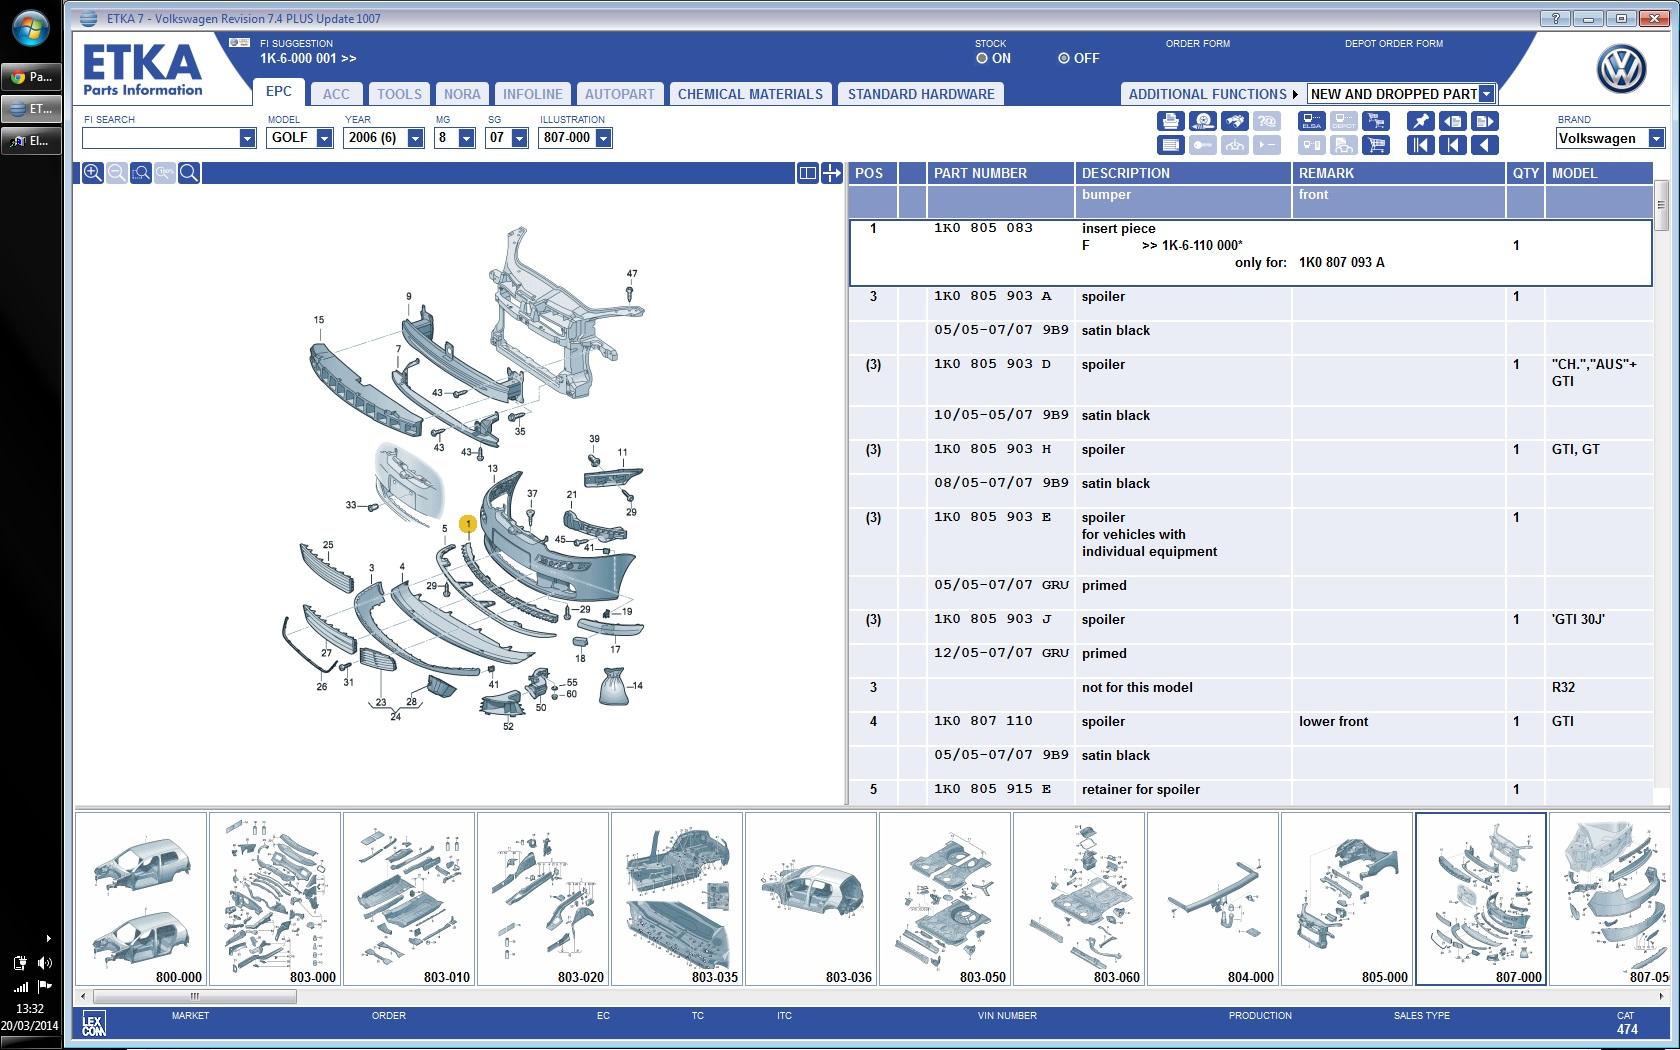Image resolution: width=1680 pixels, height=1050 pixels.
Task: Select thumbnail 804-000 tow bar
Action: tap(1213, 899)
